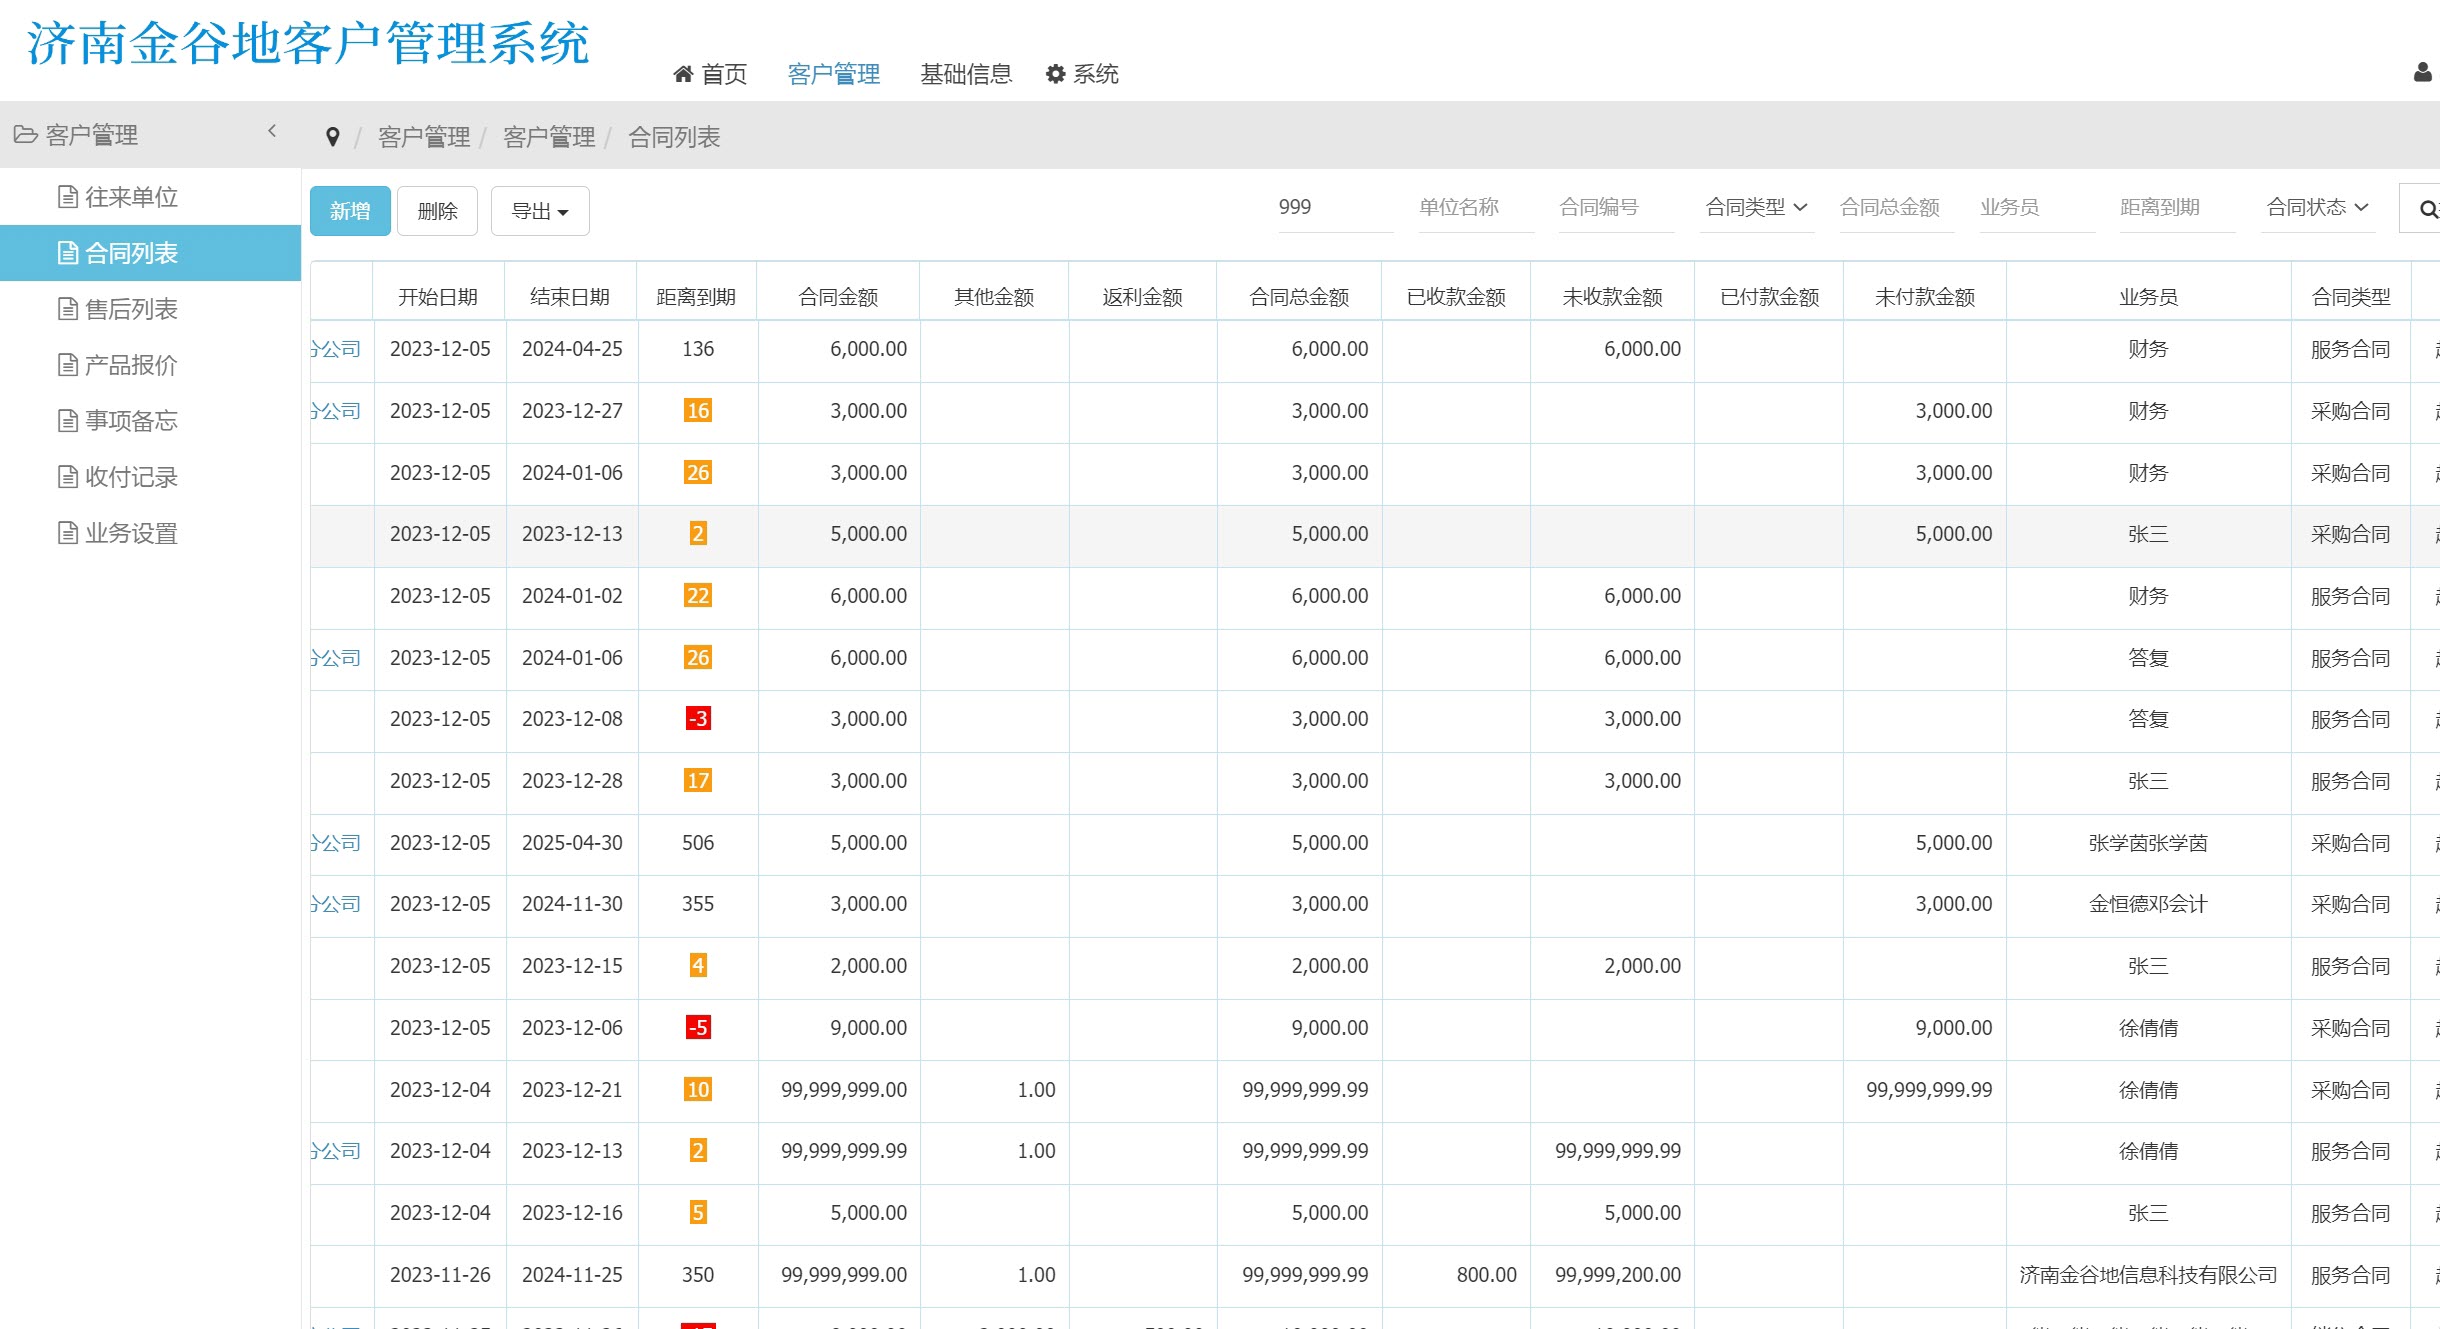Screen dimensions: 2440x1329
Task: Select 合同列表 in the sidebar
Action: coord(150,253)
